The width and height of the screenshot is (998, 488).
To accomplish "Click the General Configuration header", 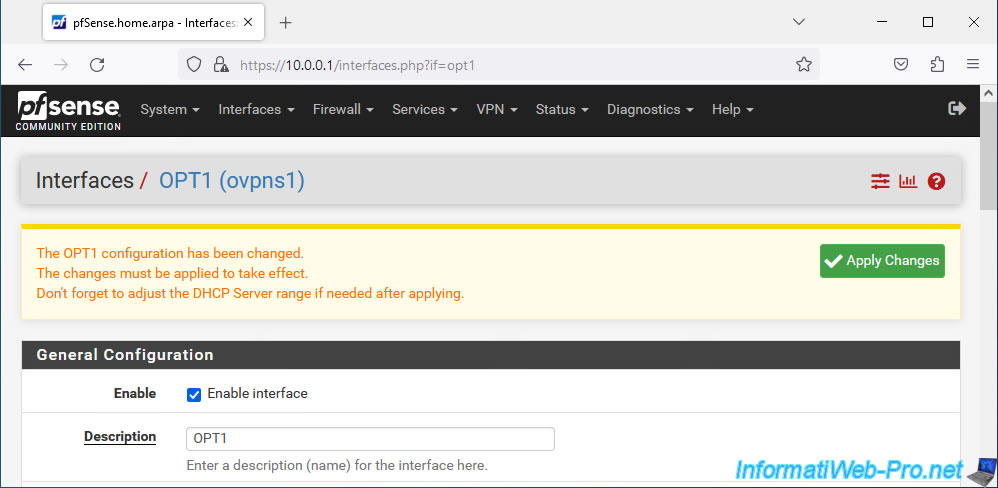I will (x=491, y=355).
